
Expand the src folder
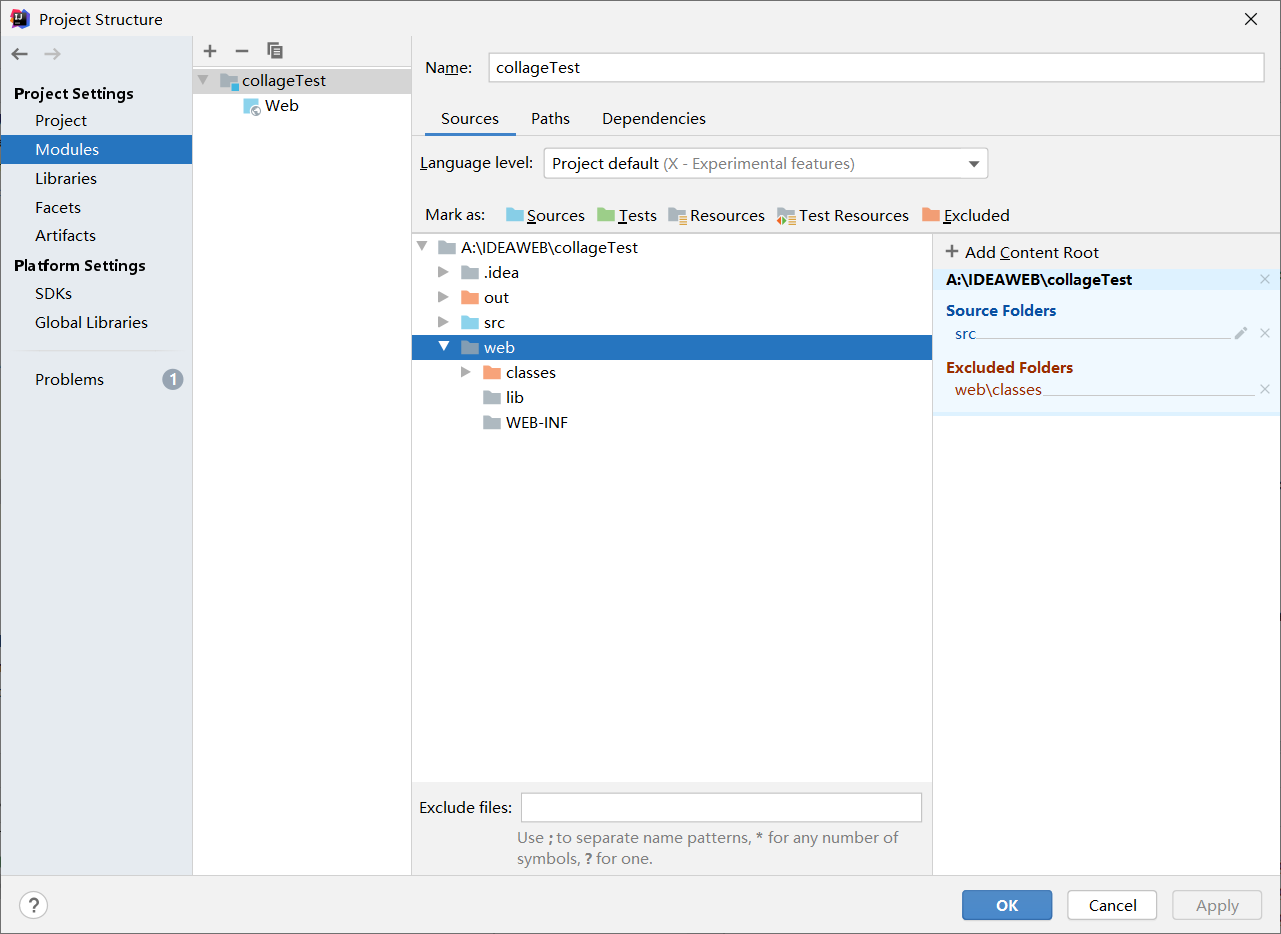coord(443,322)
